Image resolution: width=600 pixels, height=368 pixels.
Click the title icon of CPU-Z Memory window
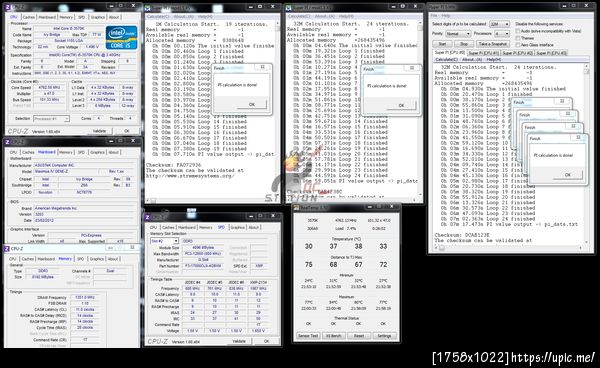(x=7, y=249)
